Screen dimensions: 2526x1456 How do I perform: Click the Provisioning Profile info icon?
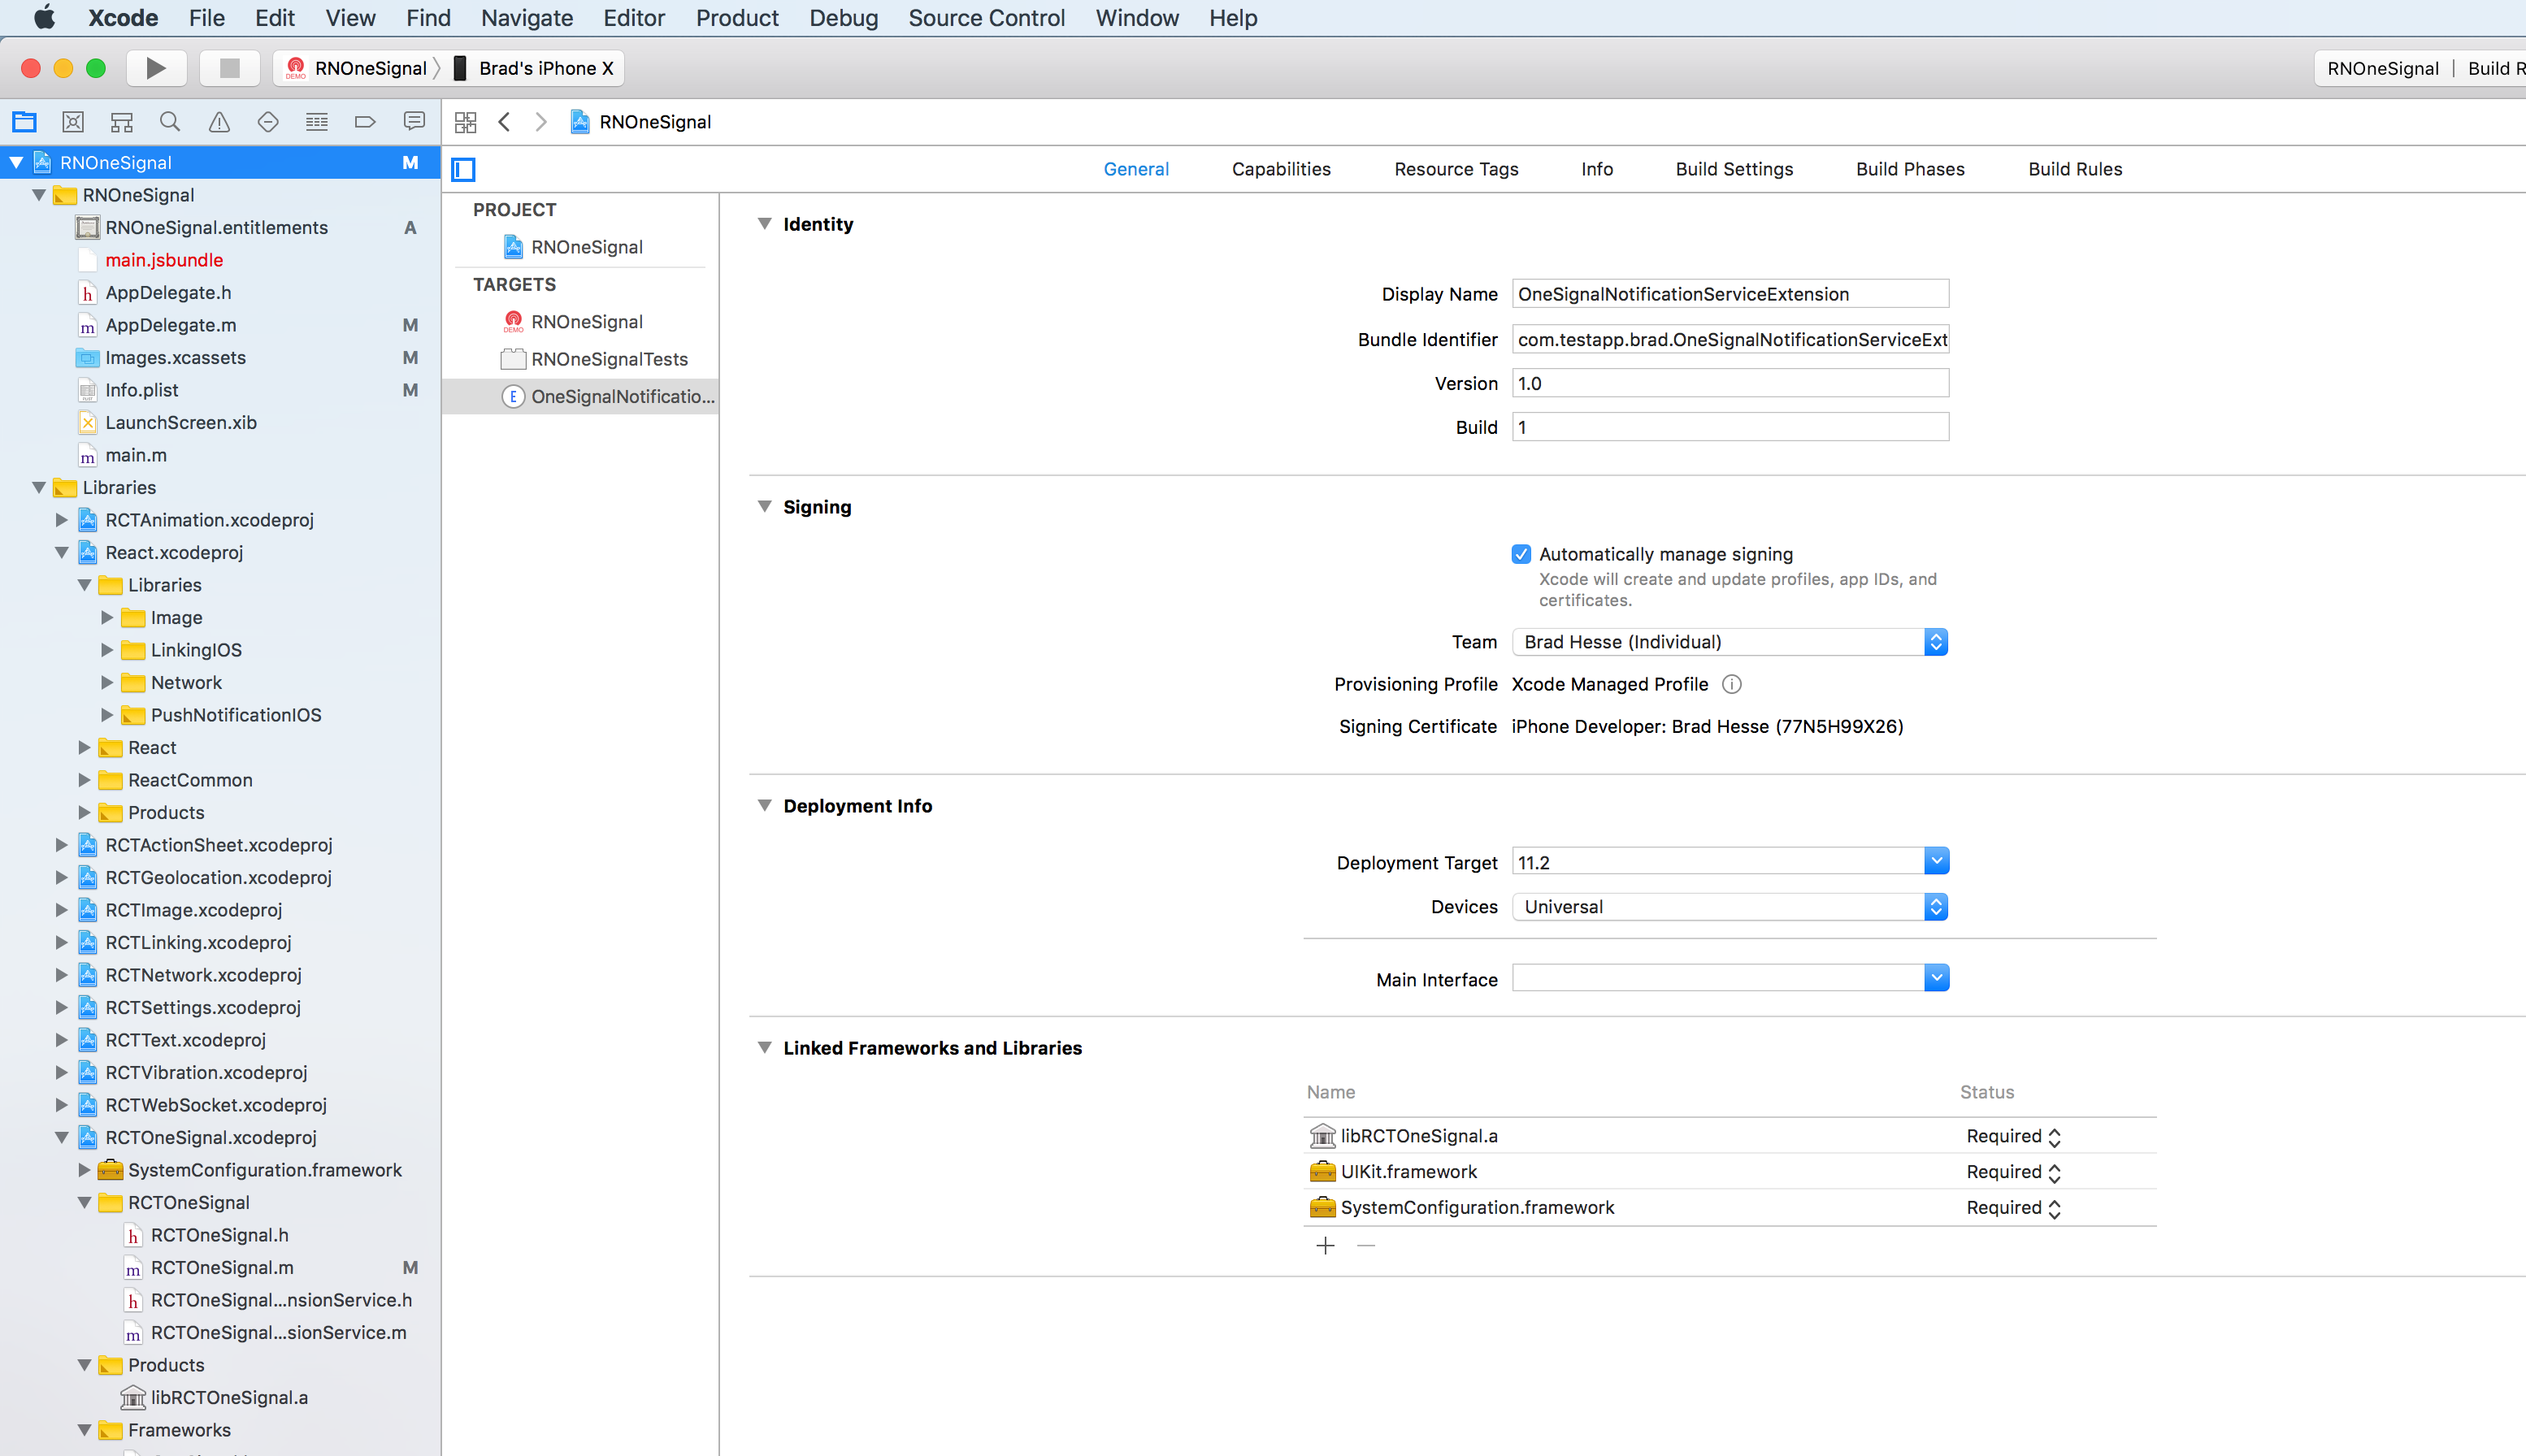point(1732,684)
